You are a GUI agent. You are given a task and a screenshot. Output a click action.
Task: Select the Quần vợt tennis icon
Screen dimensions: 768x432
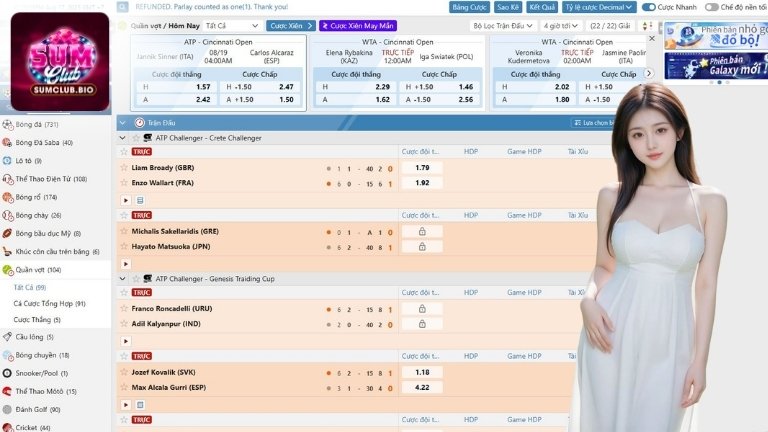(7, 270)
